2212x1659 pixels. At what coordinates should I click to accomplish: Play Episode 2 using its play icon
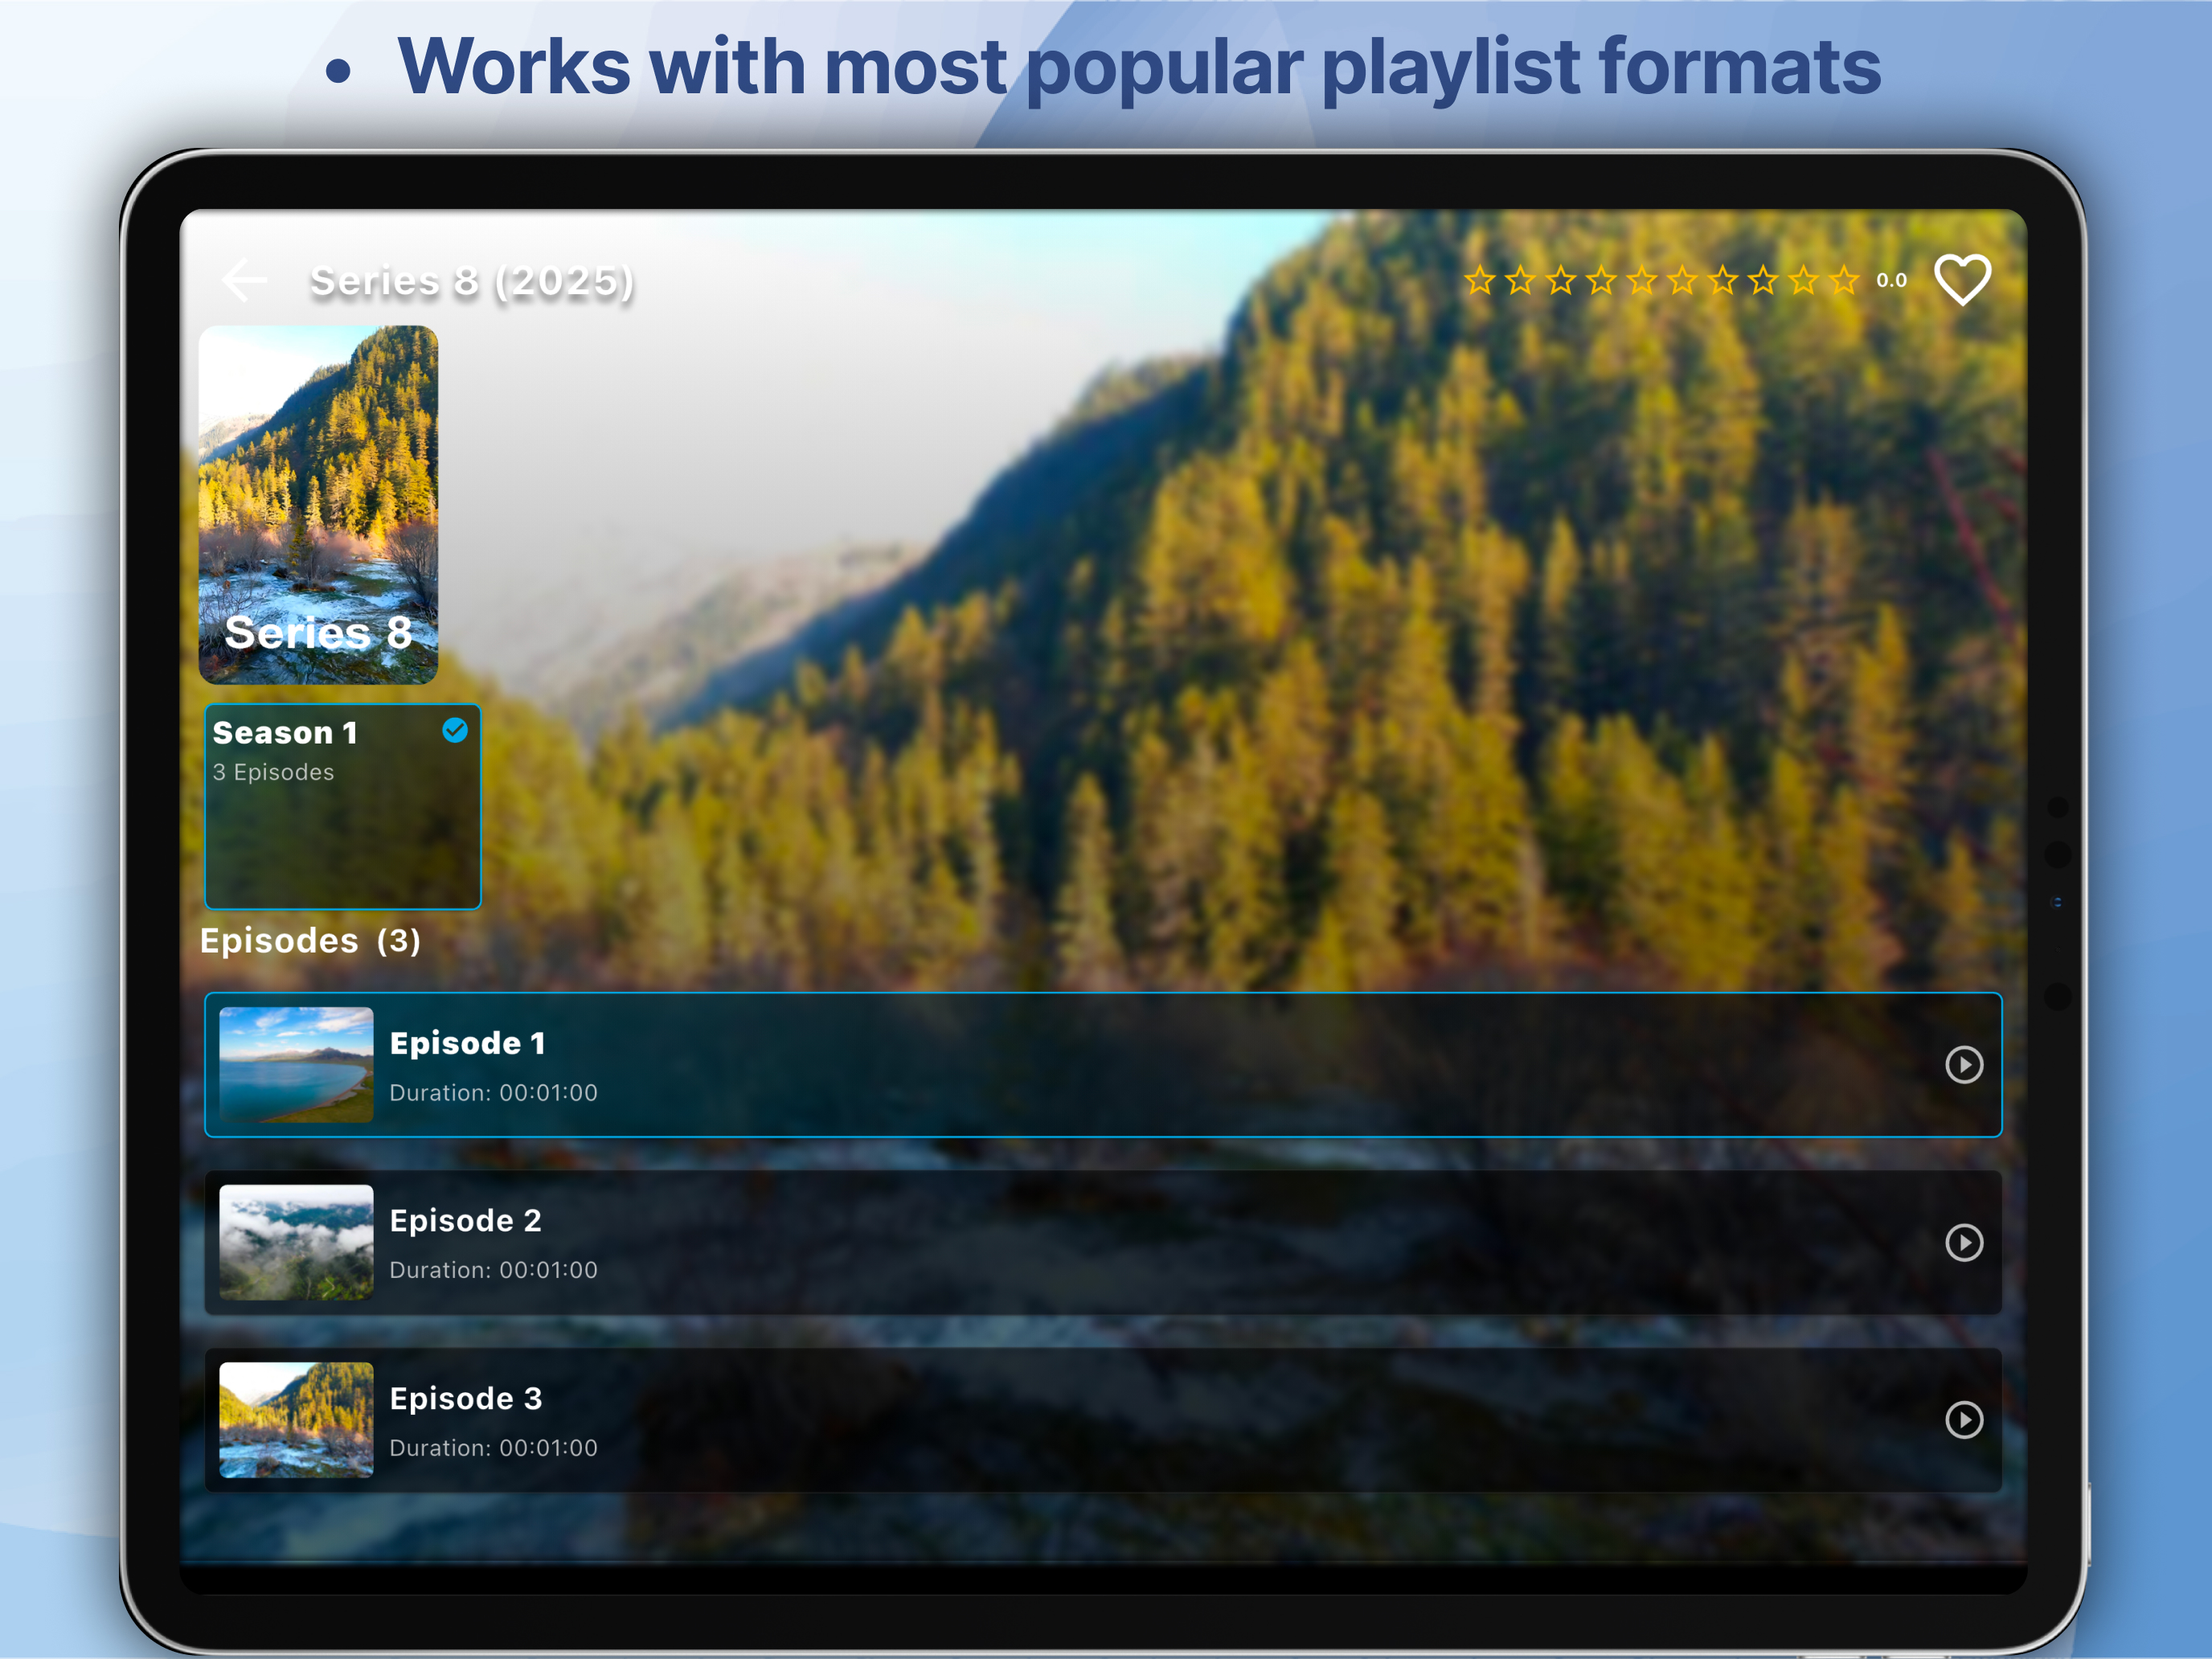click(1964, 1243)
